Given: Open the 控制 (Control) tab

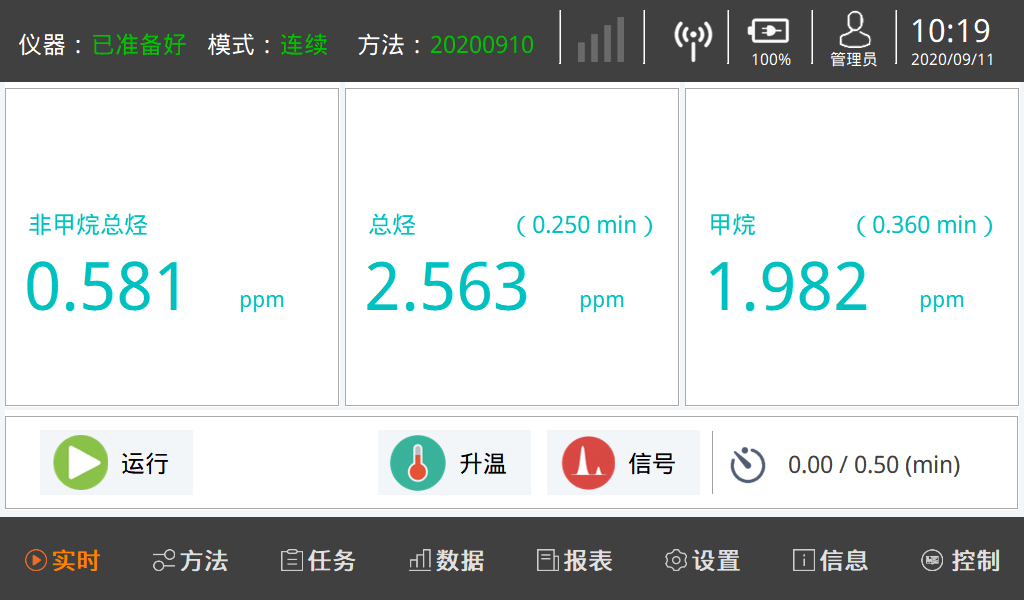Looking at the screenshot, I should point(959,561).
